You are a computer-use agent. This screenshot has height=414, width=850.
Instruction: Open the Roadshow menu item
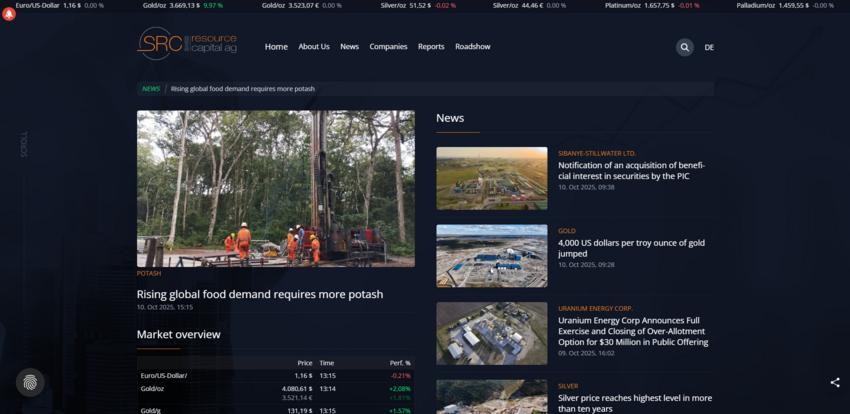pyautogui.click(x=473, y=47)
